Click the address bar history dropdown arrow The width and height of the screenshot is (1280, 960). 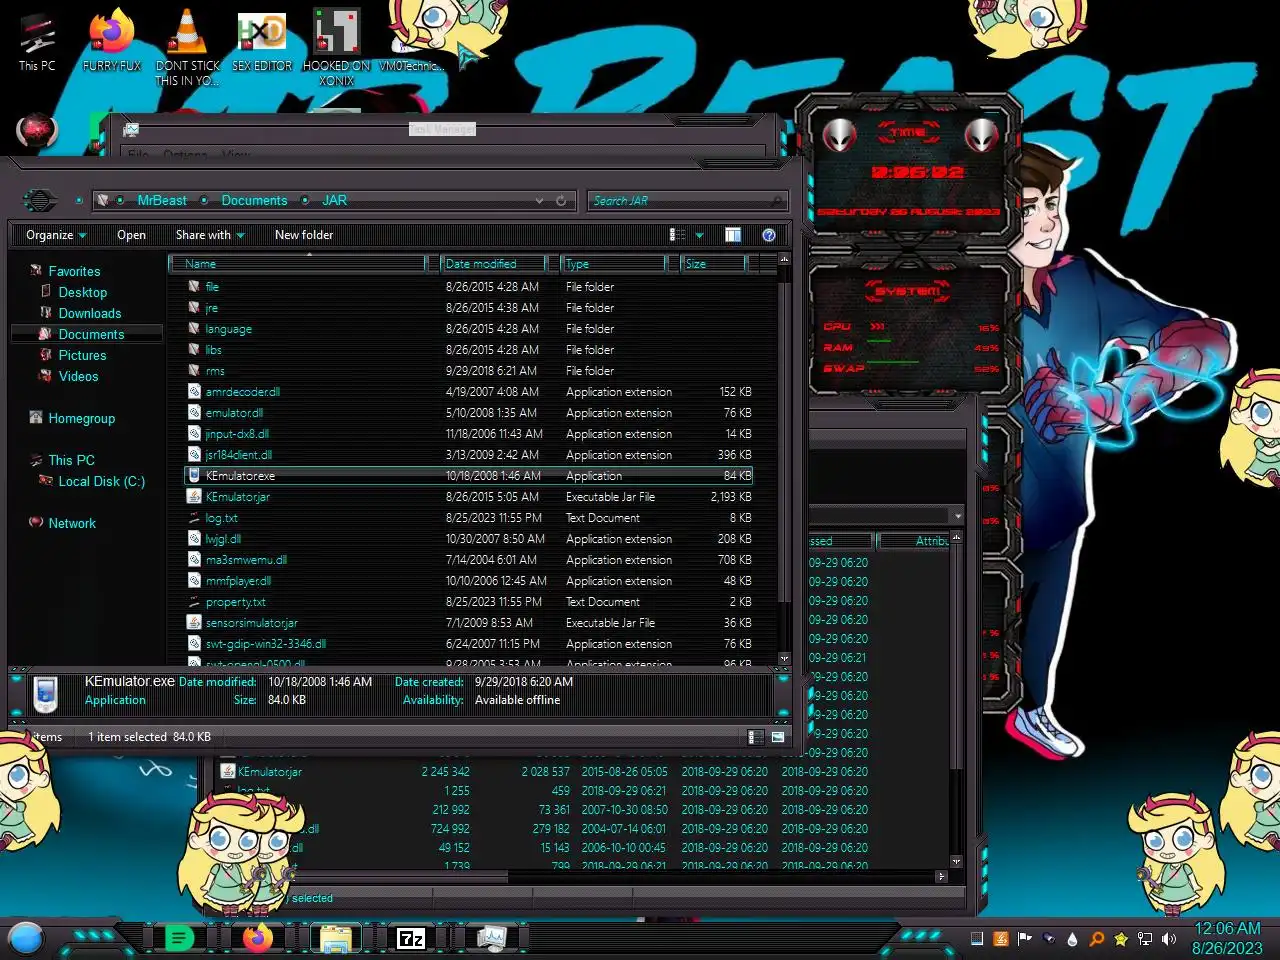[x=540, y=201]
